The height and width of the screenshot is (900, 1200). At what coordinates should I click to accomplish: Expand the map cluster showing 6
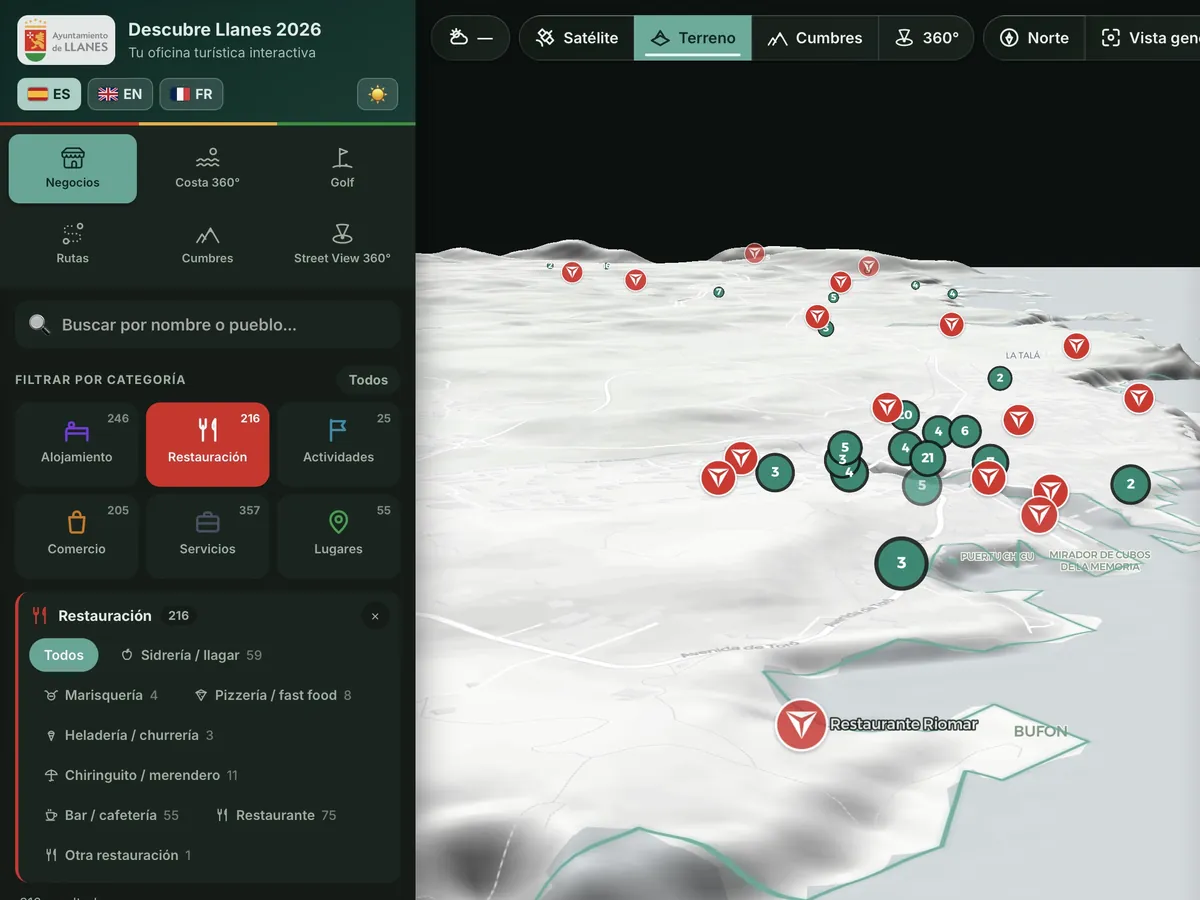coord(965,431)
